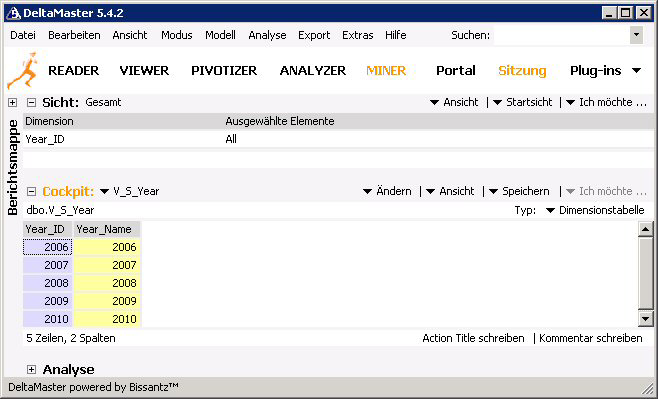The image size is (658, 399).
Task: Switch to MINER mode
Action: click(x=386, y=70)
